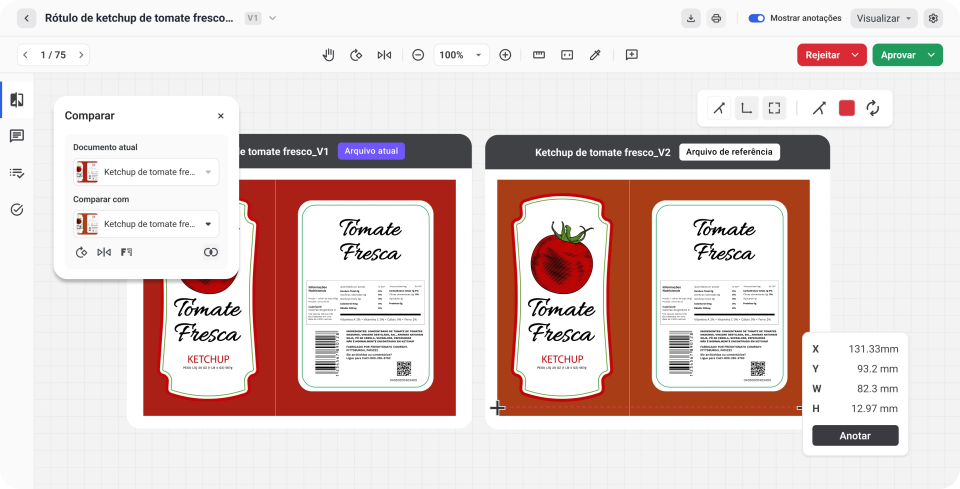Select the pan hand tool

(328, 55)
